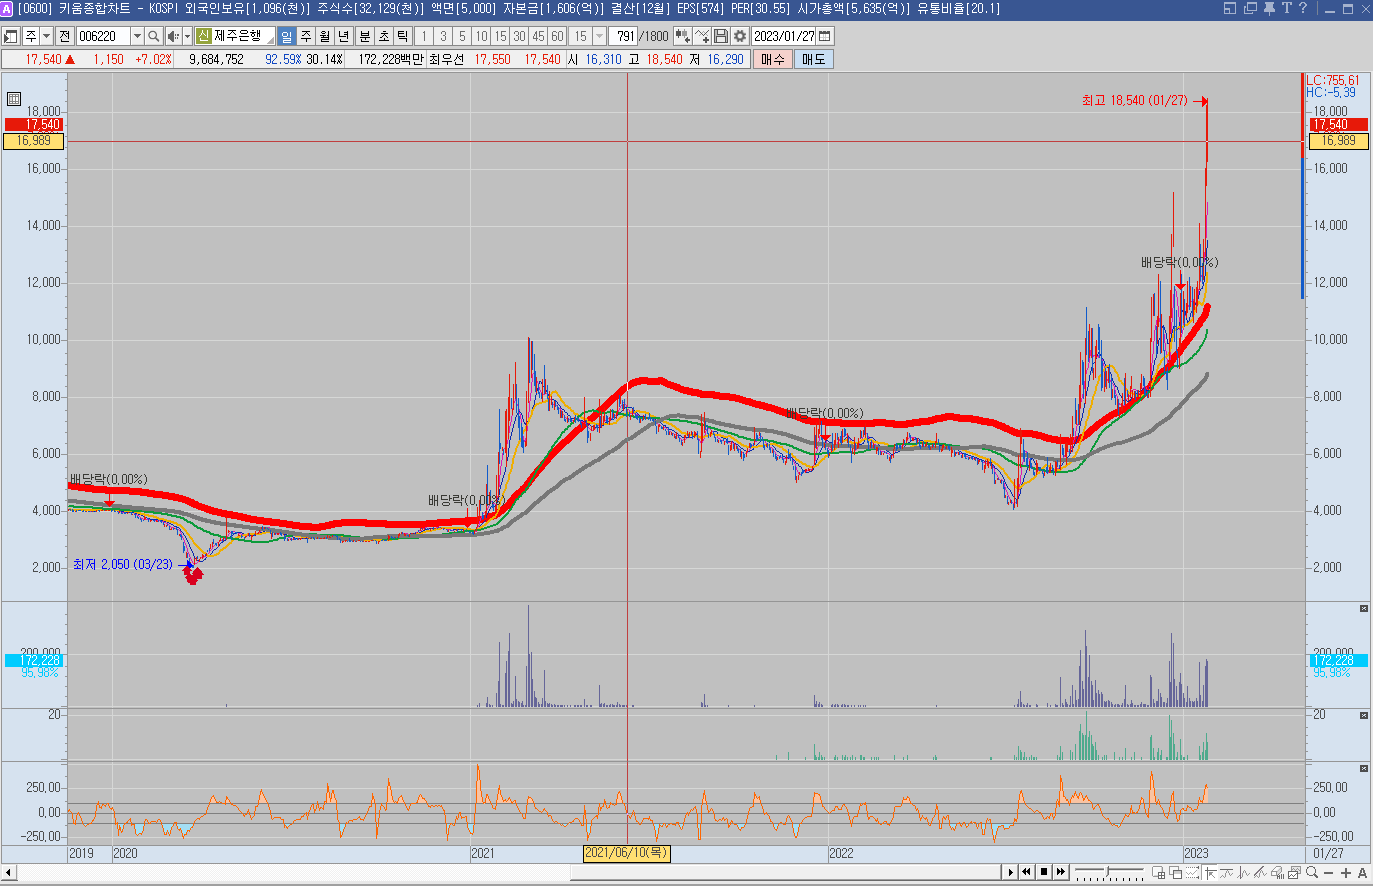Click the rewind button on playback bar
This screenshot has height=886, width=1373.
click(x=1026, y=872)
